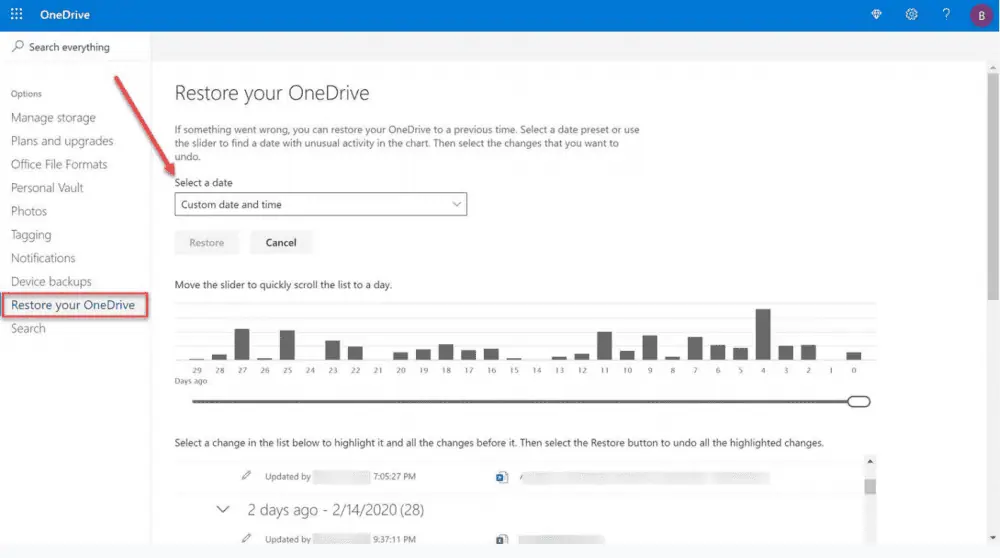The width and height of the screenshot is (1000, 558).
Task: Click the changes list scroll-up arrow
Action: (x=870, y=461)
